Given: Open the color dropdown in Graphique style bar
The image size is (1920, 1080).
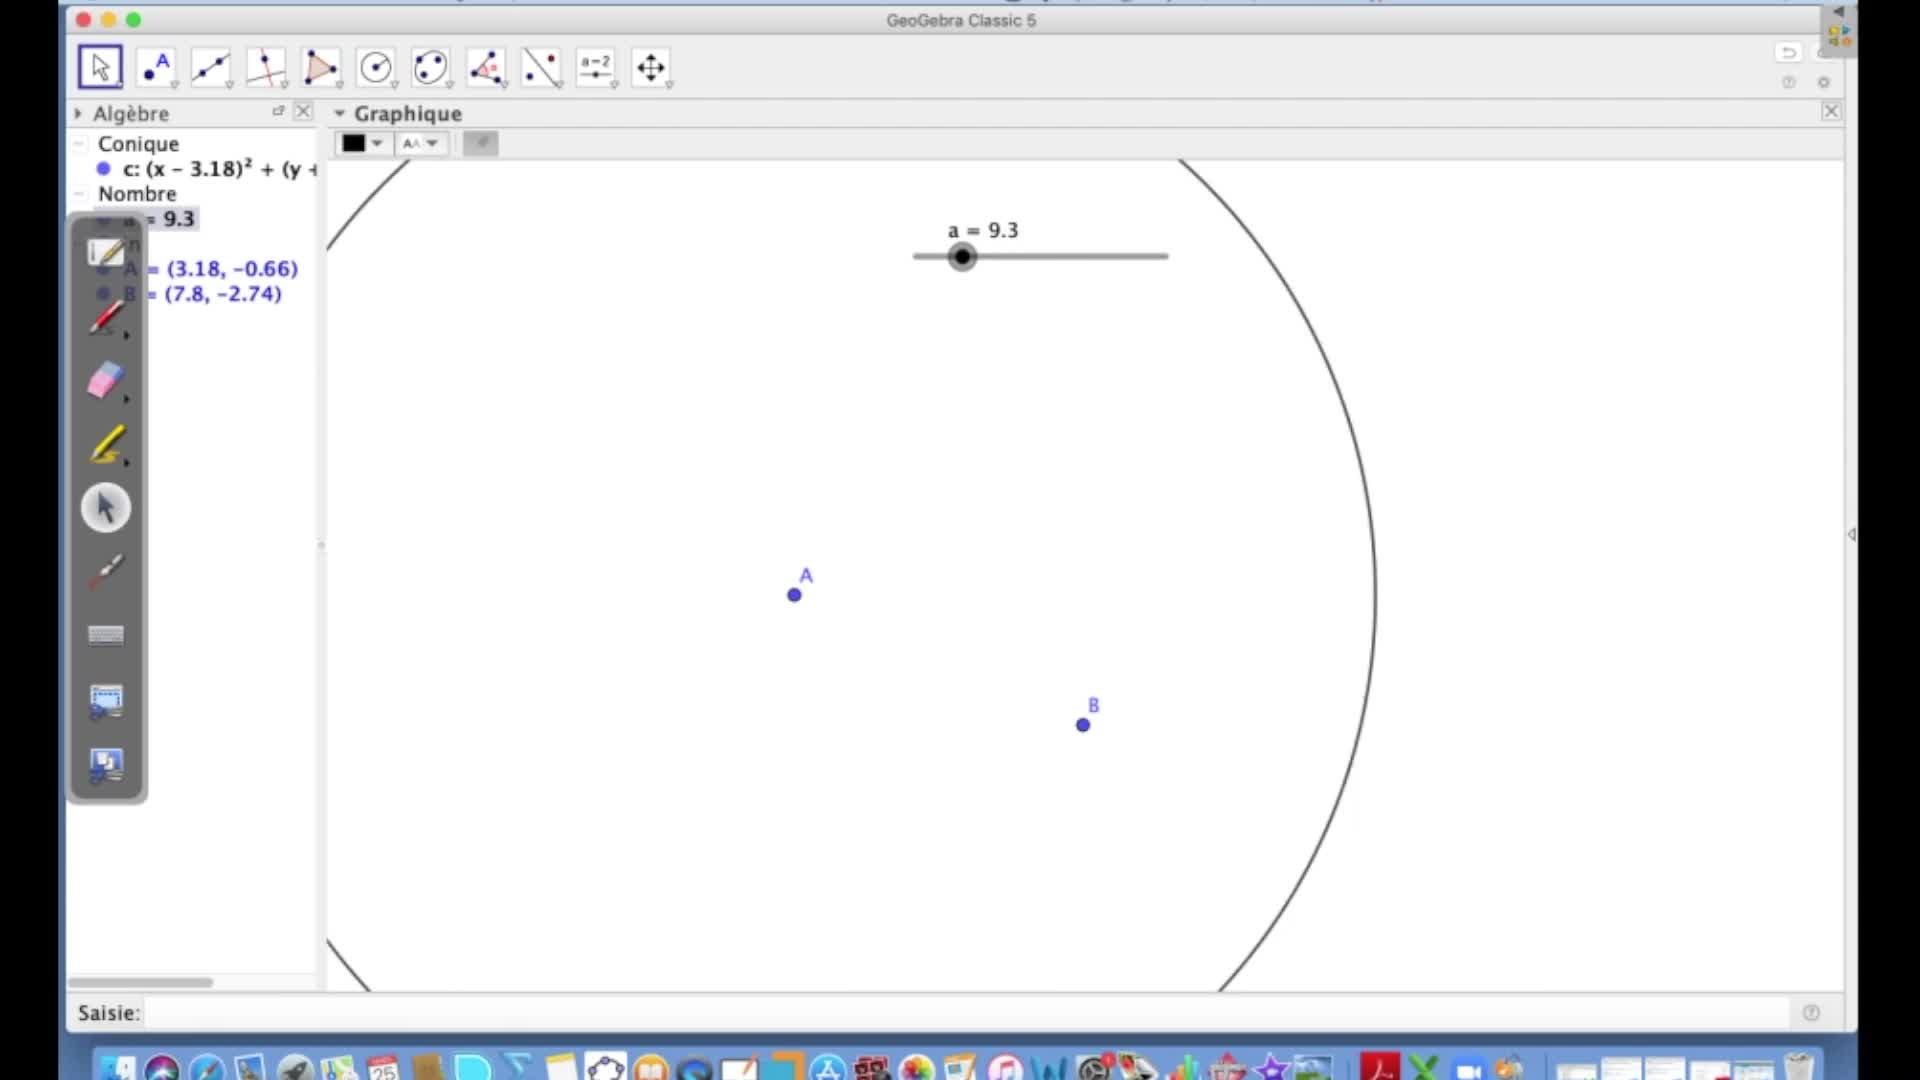Looking at the screenshot, I should tap(362, 143).
